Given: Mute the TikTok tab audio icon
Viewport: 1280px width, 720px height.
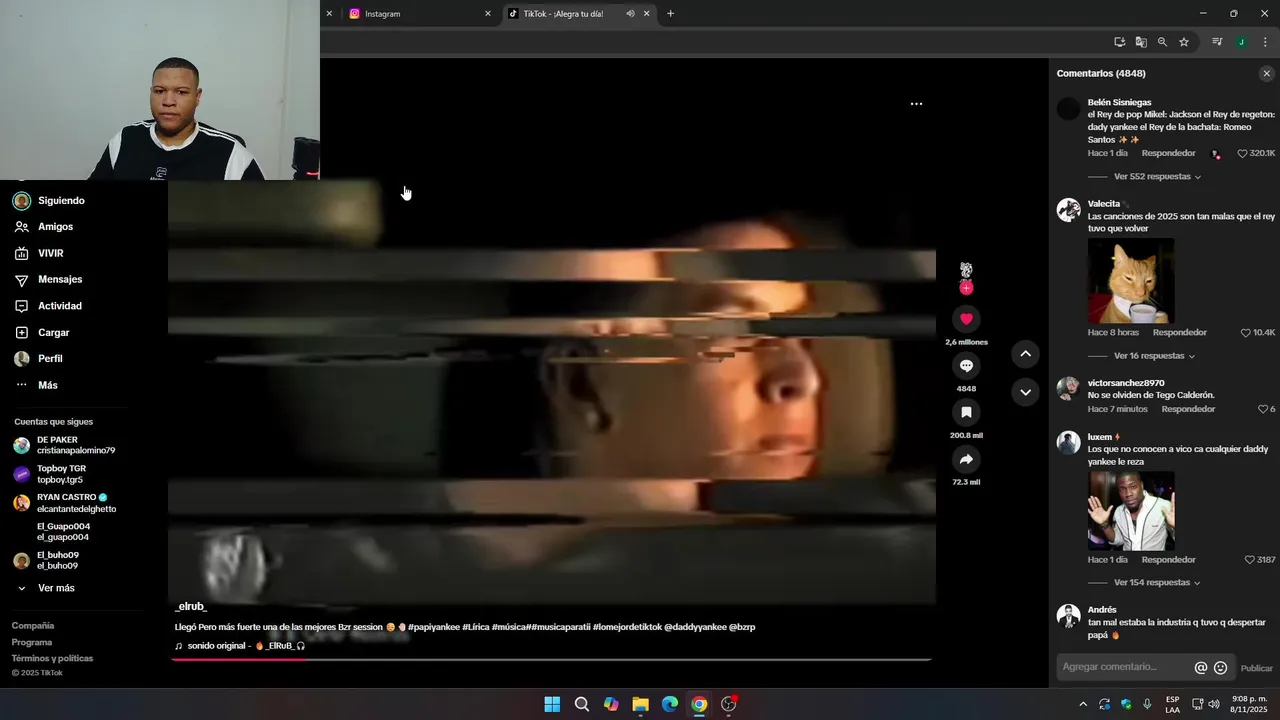Looking at the screenshot, I should pyautogui.click(x=630, y=14).
